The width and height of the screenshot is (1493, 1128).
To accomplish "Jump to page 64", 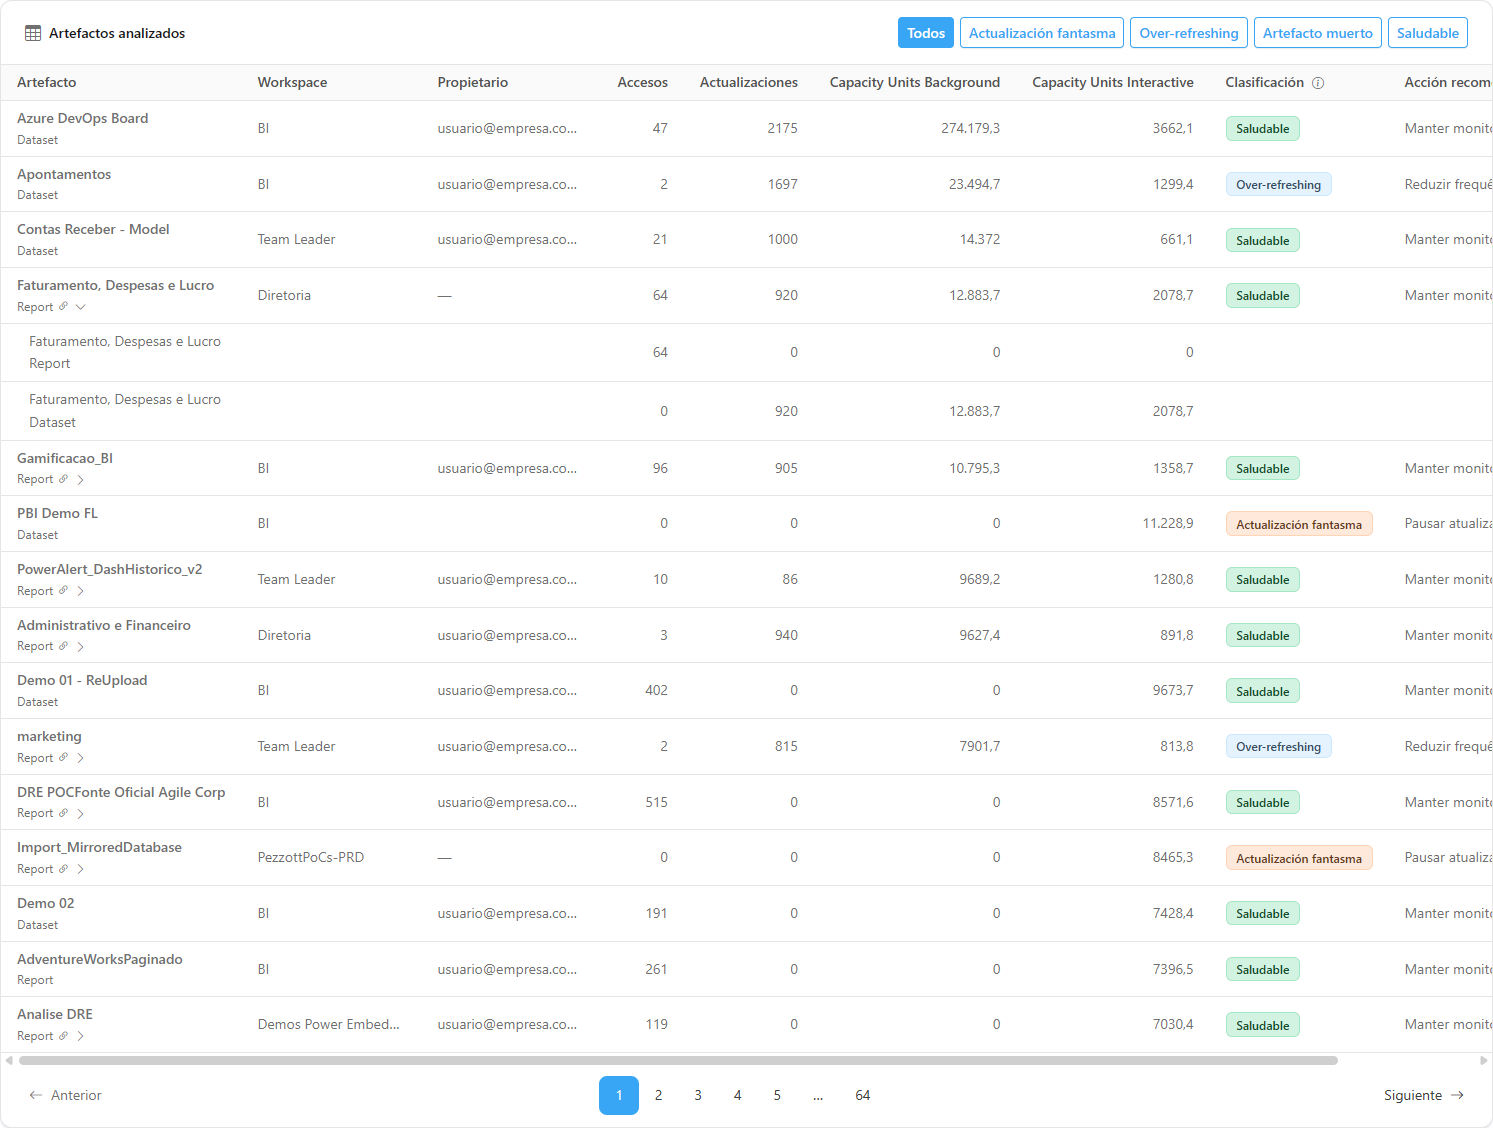I will tap(863, 1096).
